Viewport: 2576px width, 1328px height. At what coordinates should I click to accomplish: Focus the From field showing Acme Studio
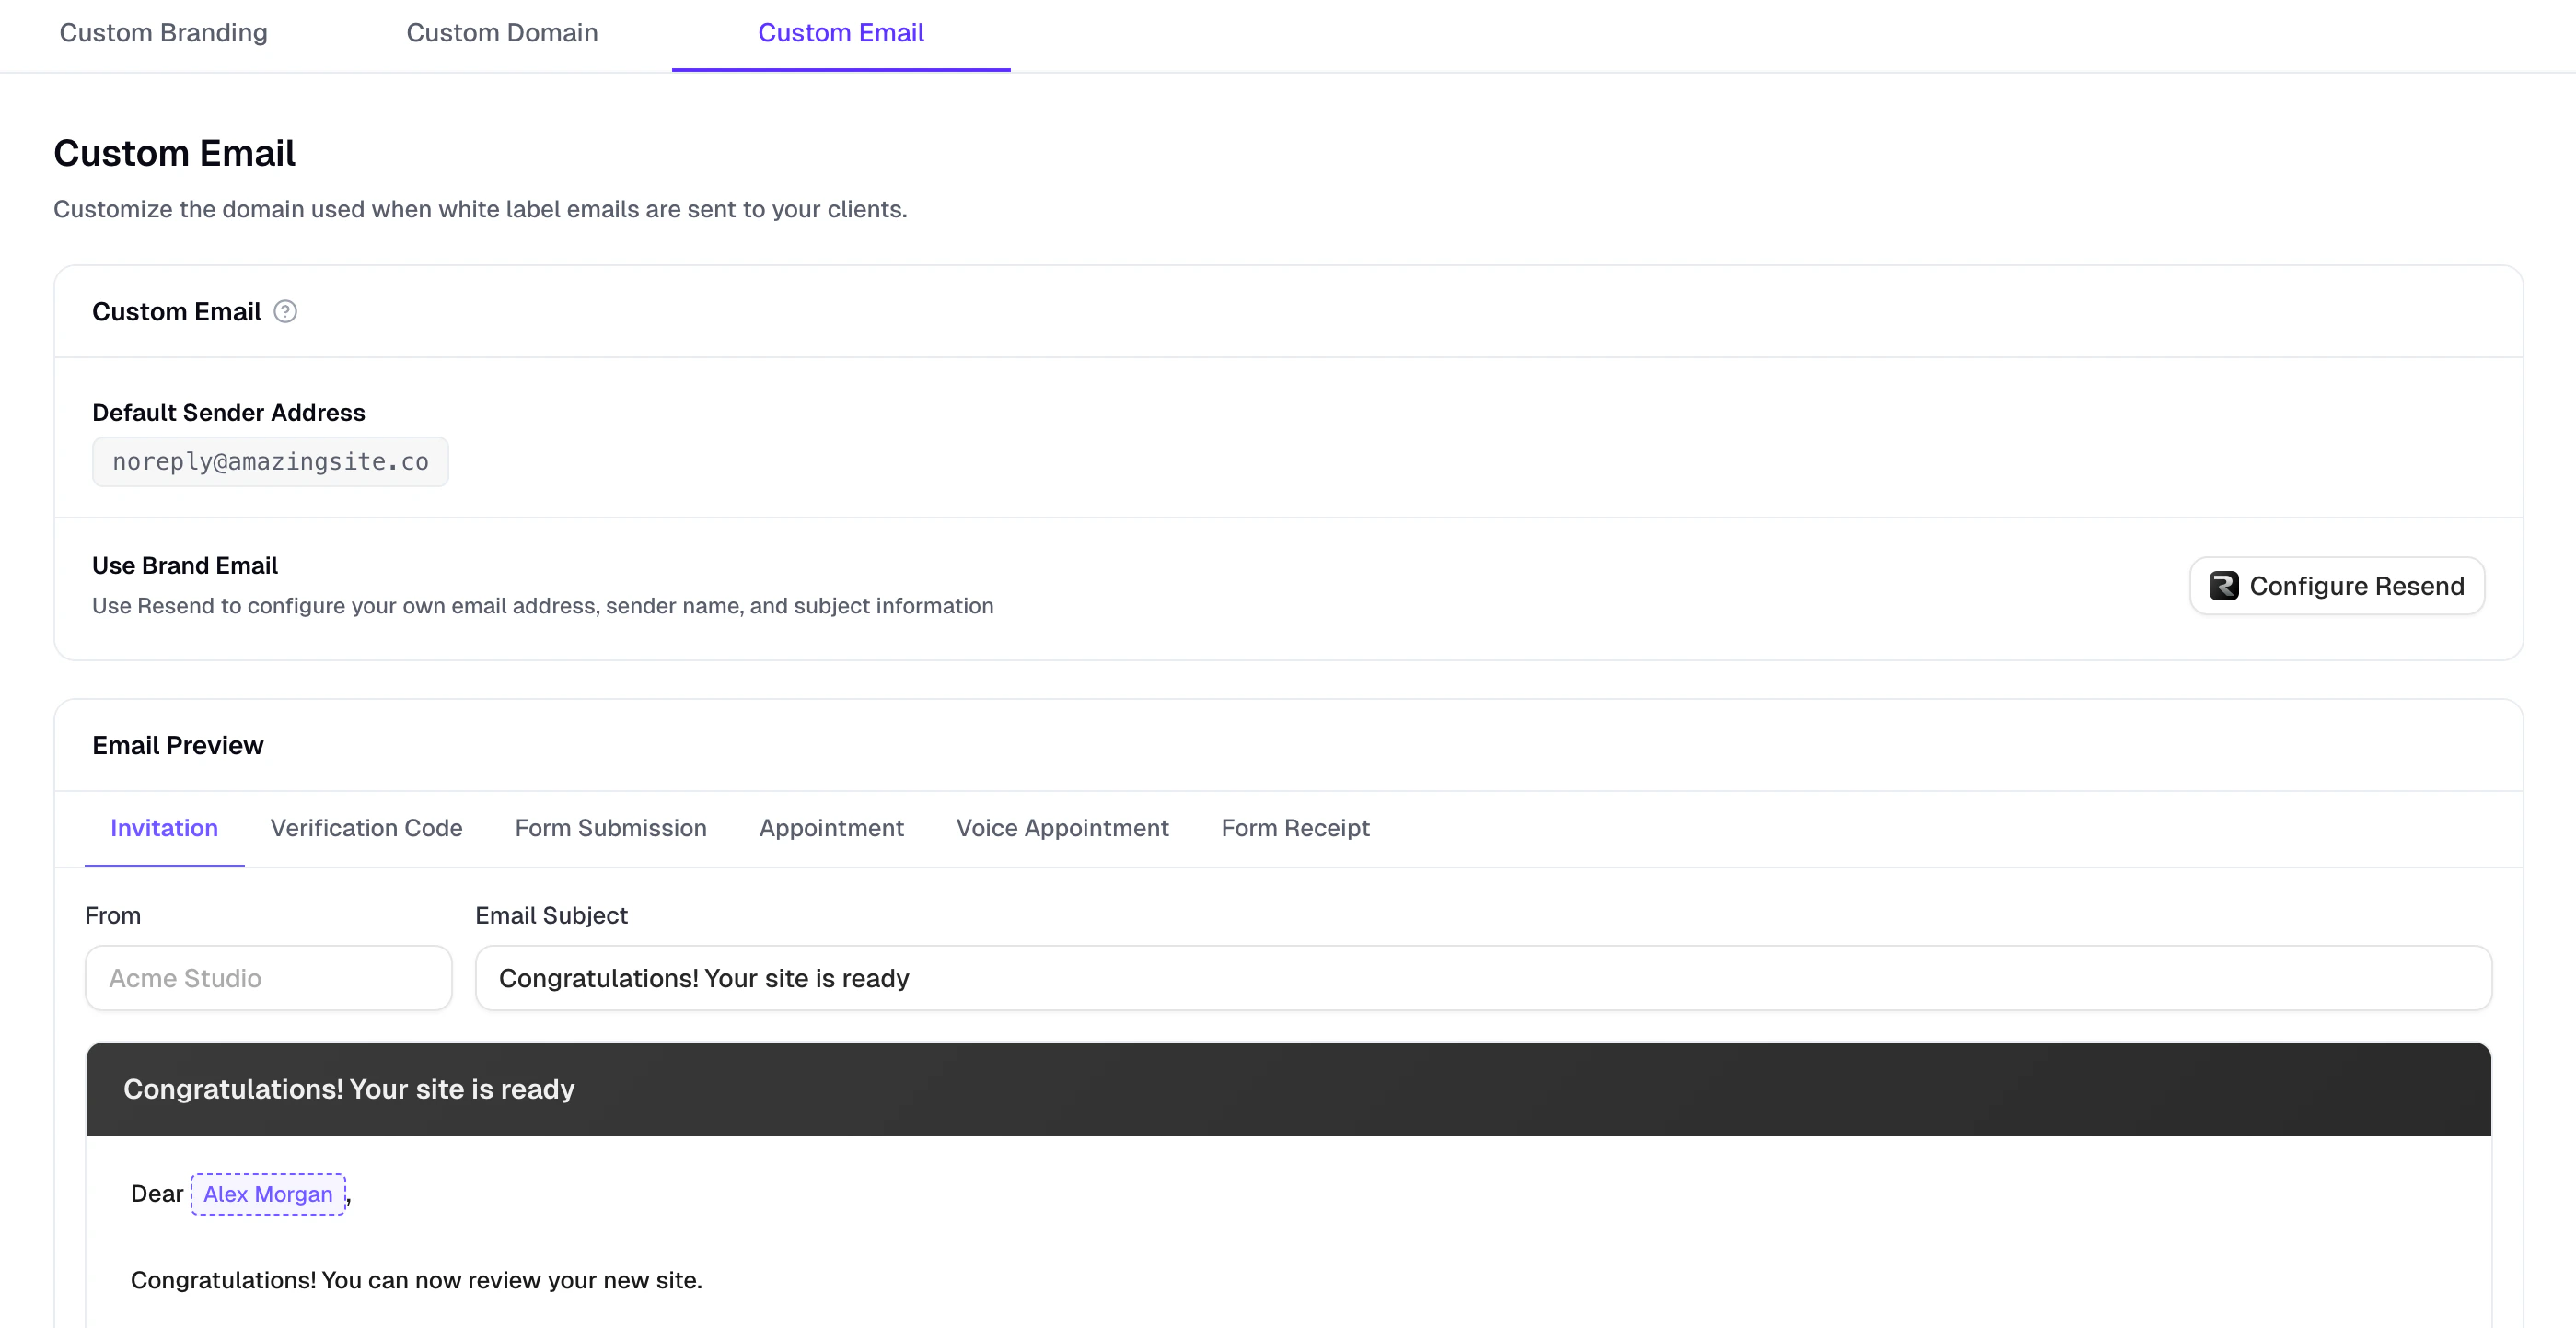[x=269, y=978]
